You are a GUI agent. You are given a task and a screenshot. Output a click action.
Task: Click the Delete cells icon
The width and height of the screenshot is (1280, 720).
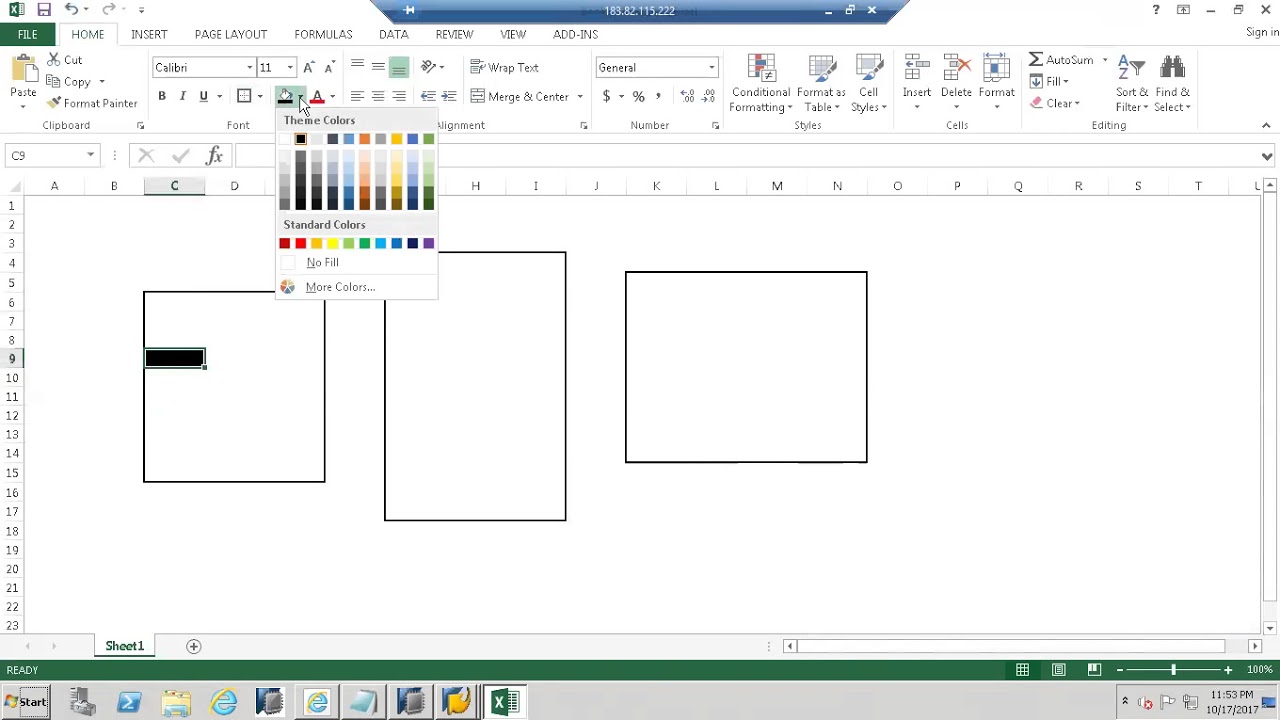(956, 69)
